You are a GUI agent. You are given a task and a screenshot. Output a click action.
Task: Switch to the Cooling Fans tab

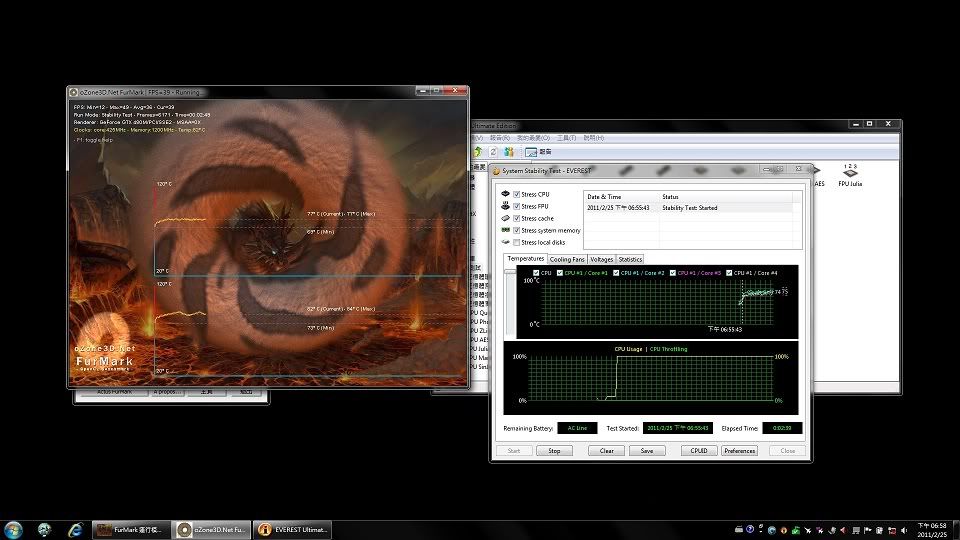pyautogui.click(x=567, y=260)
